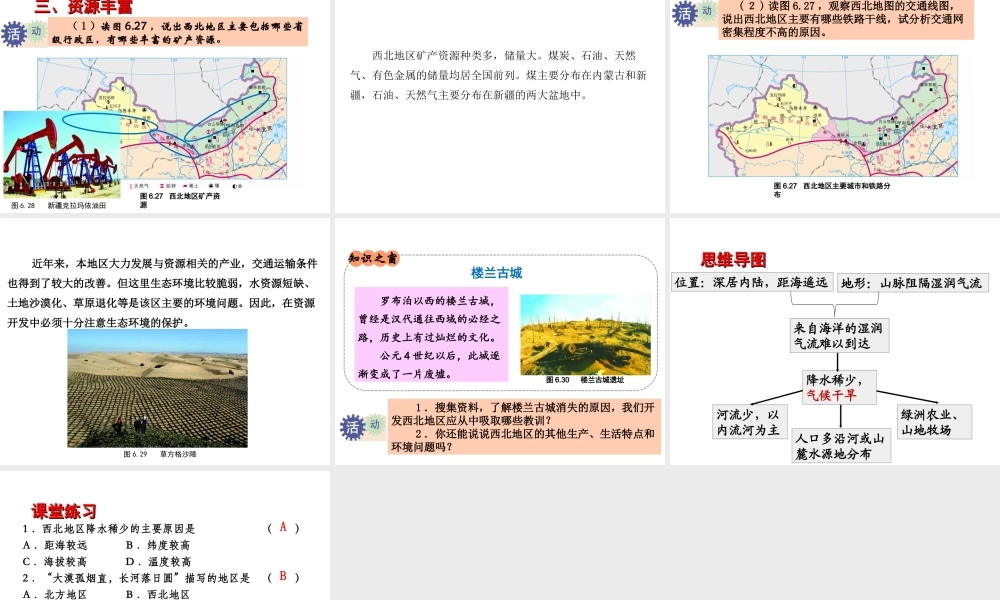Viewport: 1000px width, 600px height.
Task: Click the heading 思维导图
Action: [733, 260]
